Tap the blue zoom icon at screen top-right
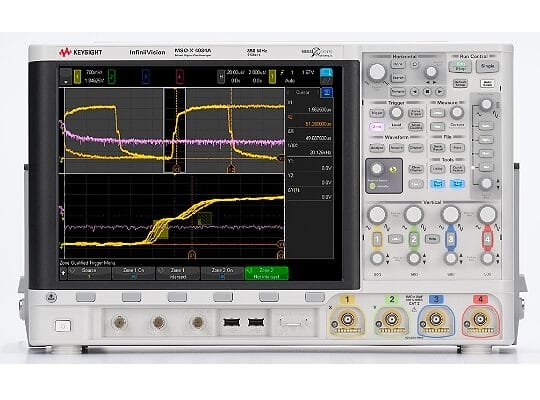 [x=326, y=73]
